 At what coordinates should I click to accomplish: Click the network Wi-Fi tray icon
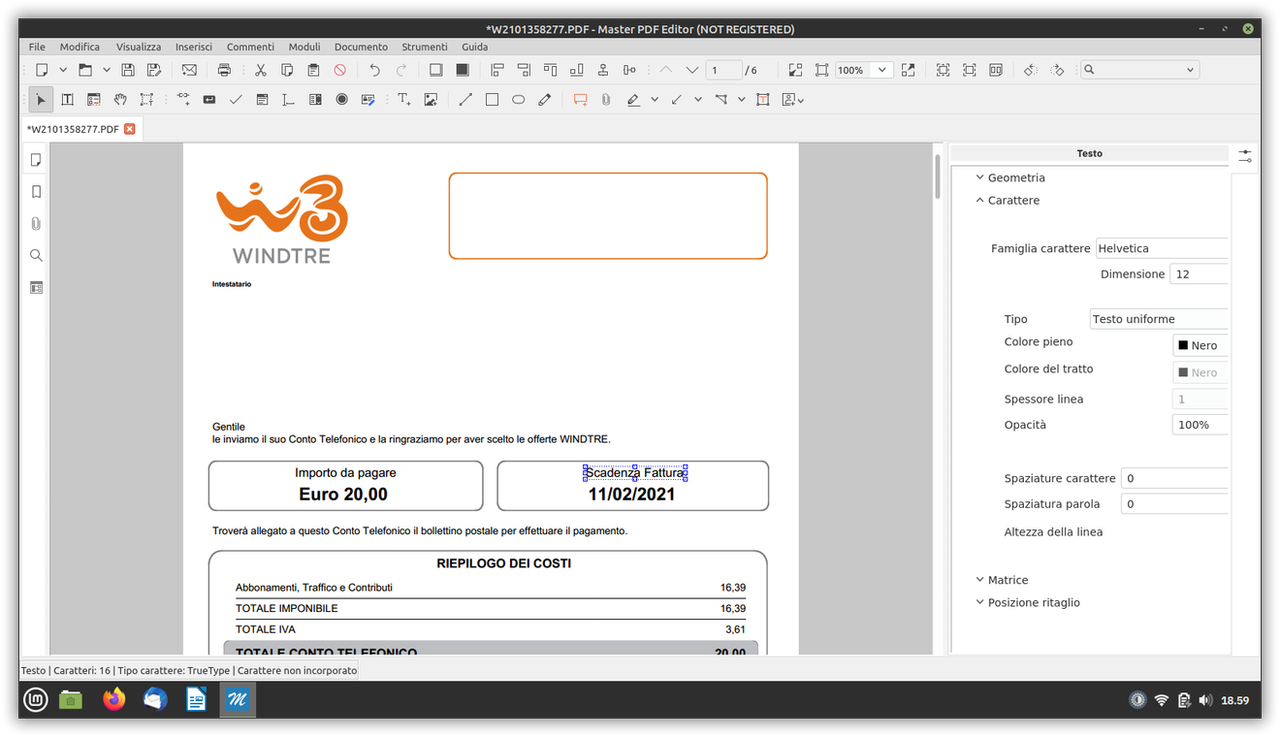pyautogui.click(x=1161, y=700)
